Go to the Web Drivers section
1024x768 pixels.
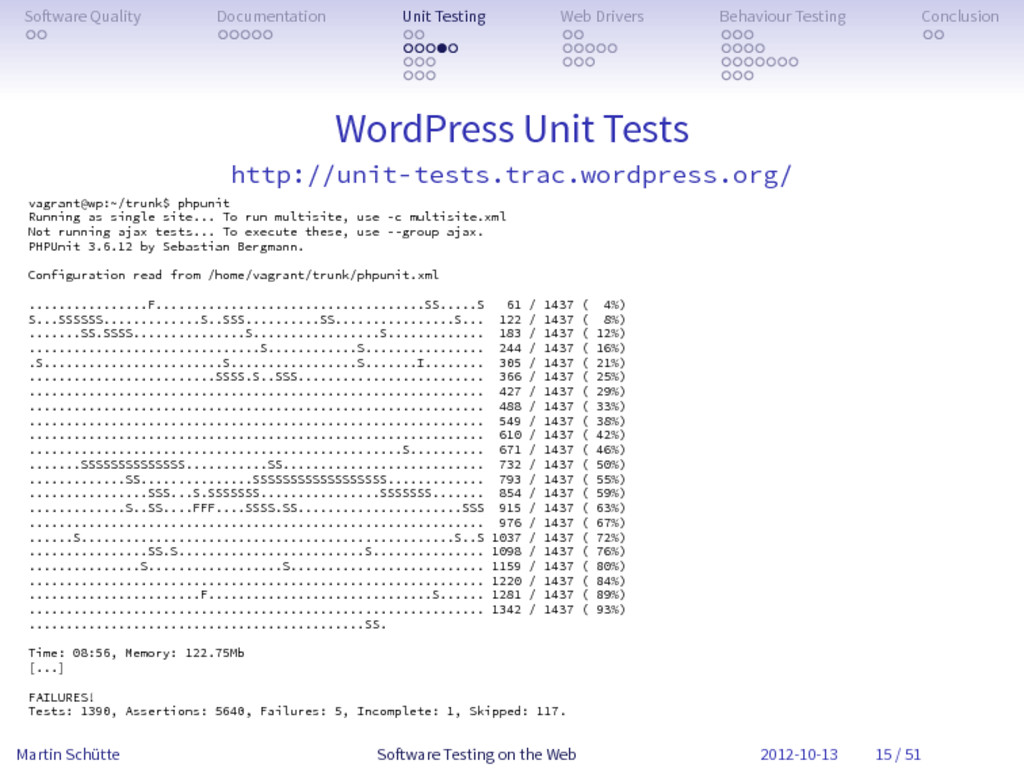click(x=601, y=16)
